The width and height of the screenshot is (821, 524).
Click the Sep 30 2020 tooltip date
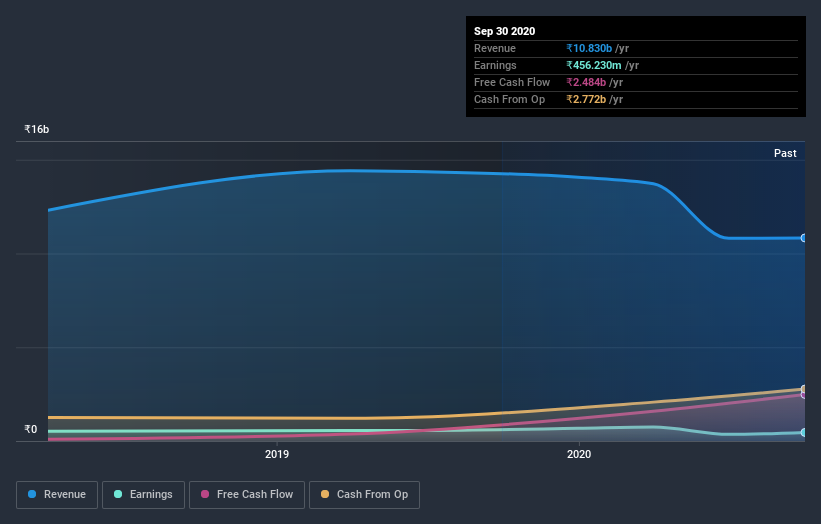point(504,31)
